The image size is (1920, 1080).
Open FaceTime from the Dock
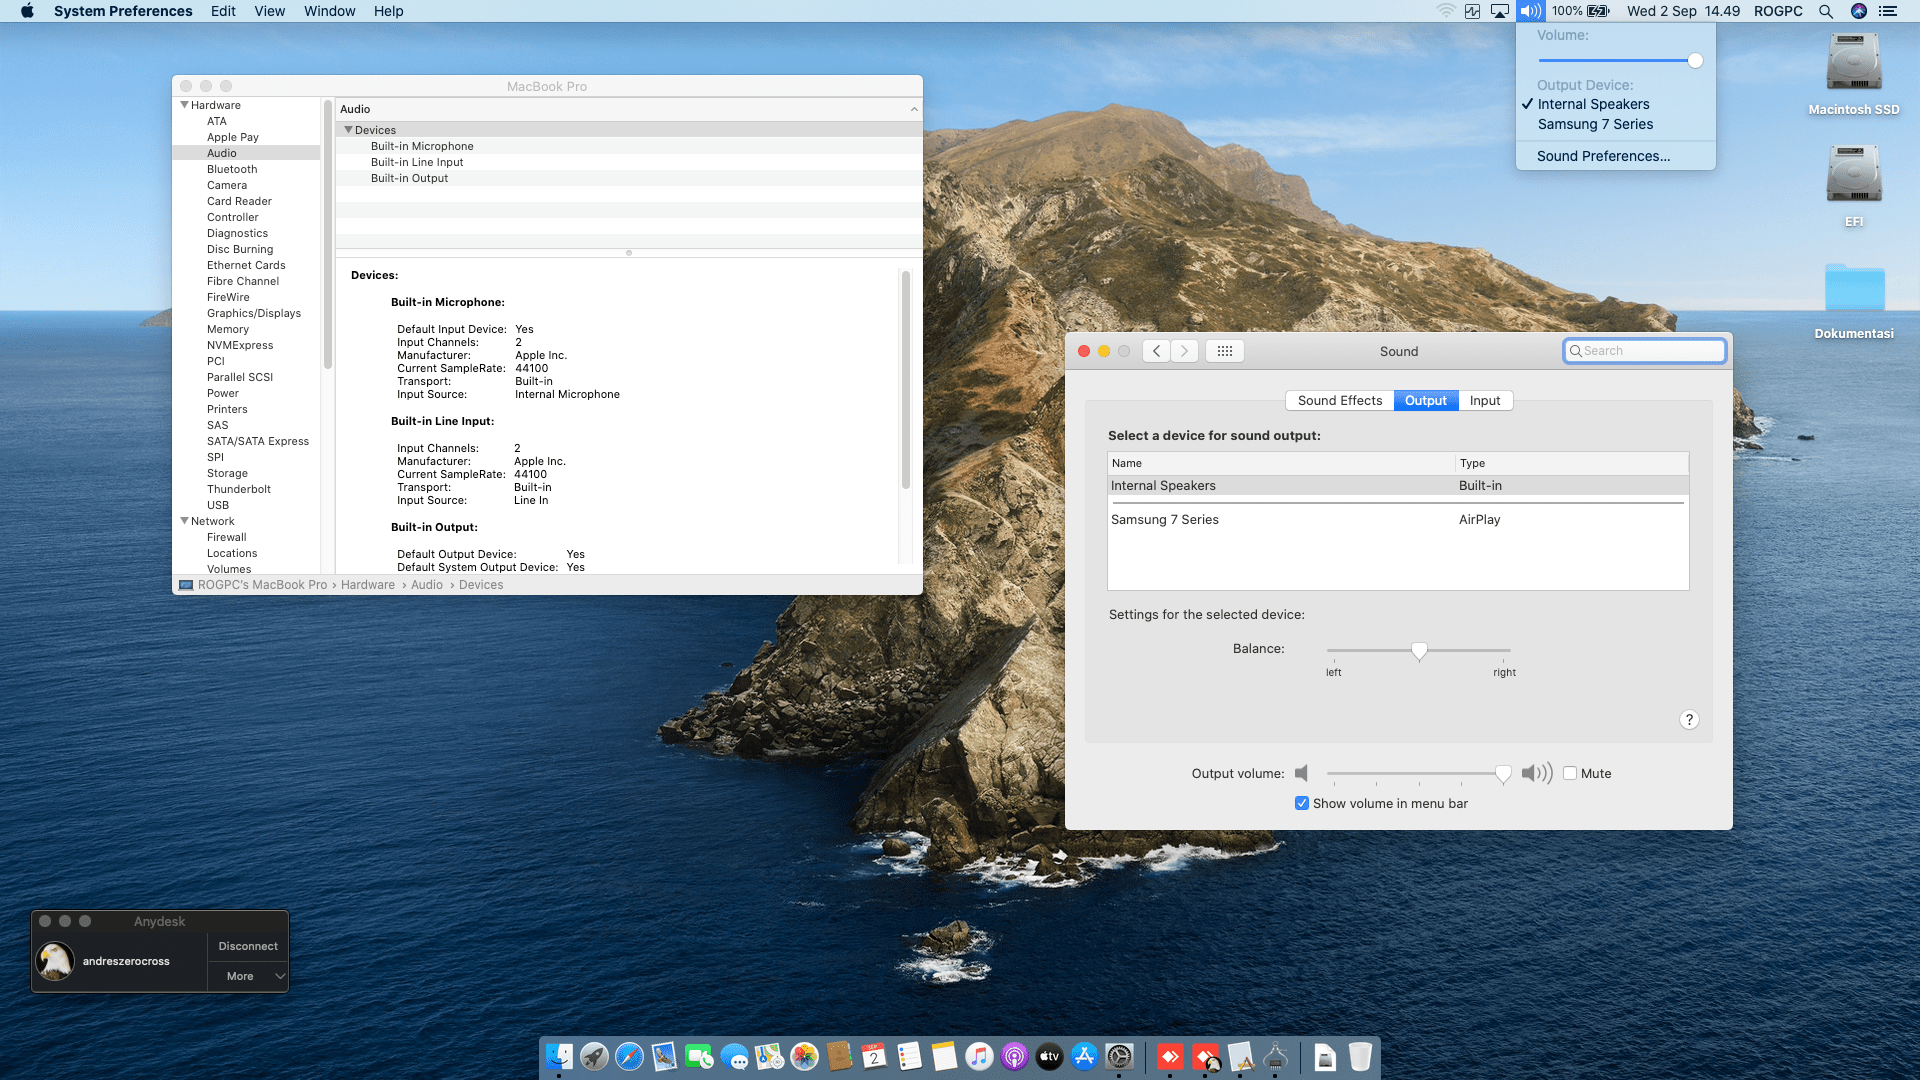pyautogui.click(x=699, y=1056)
